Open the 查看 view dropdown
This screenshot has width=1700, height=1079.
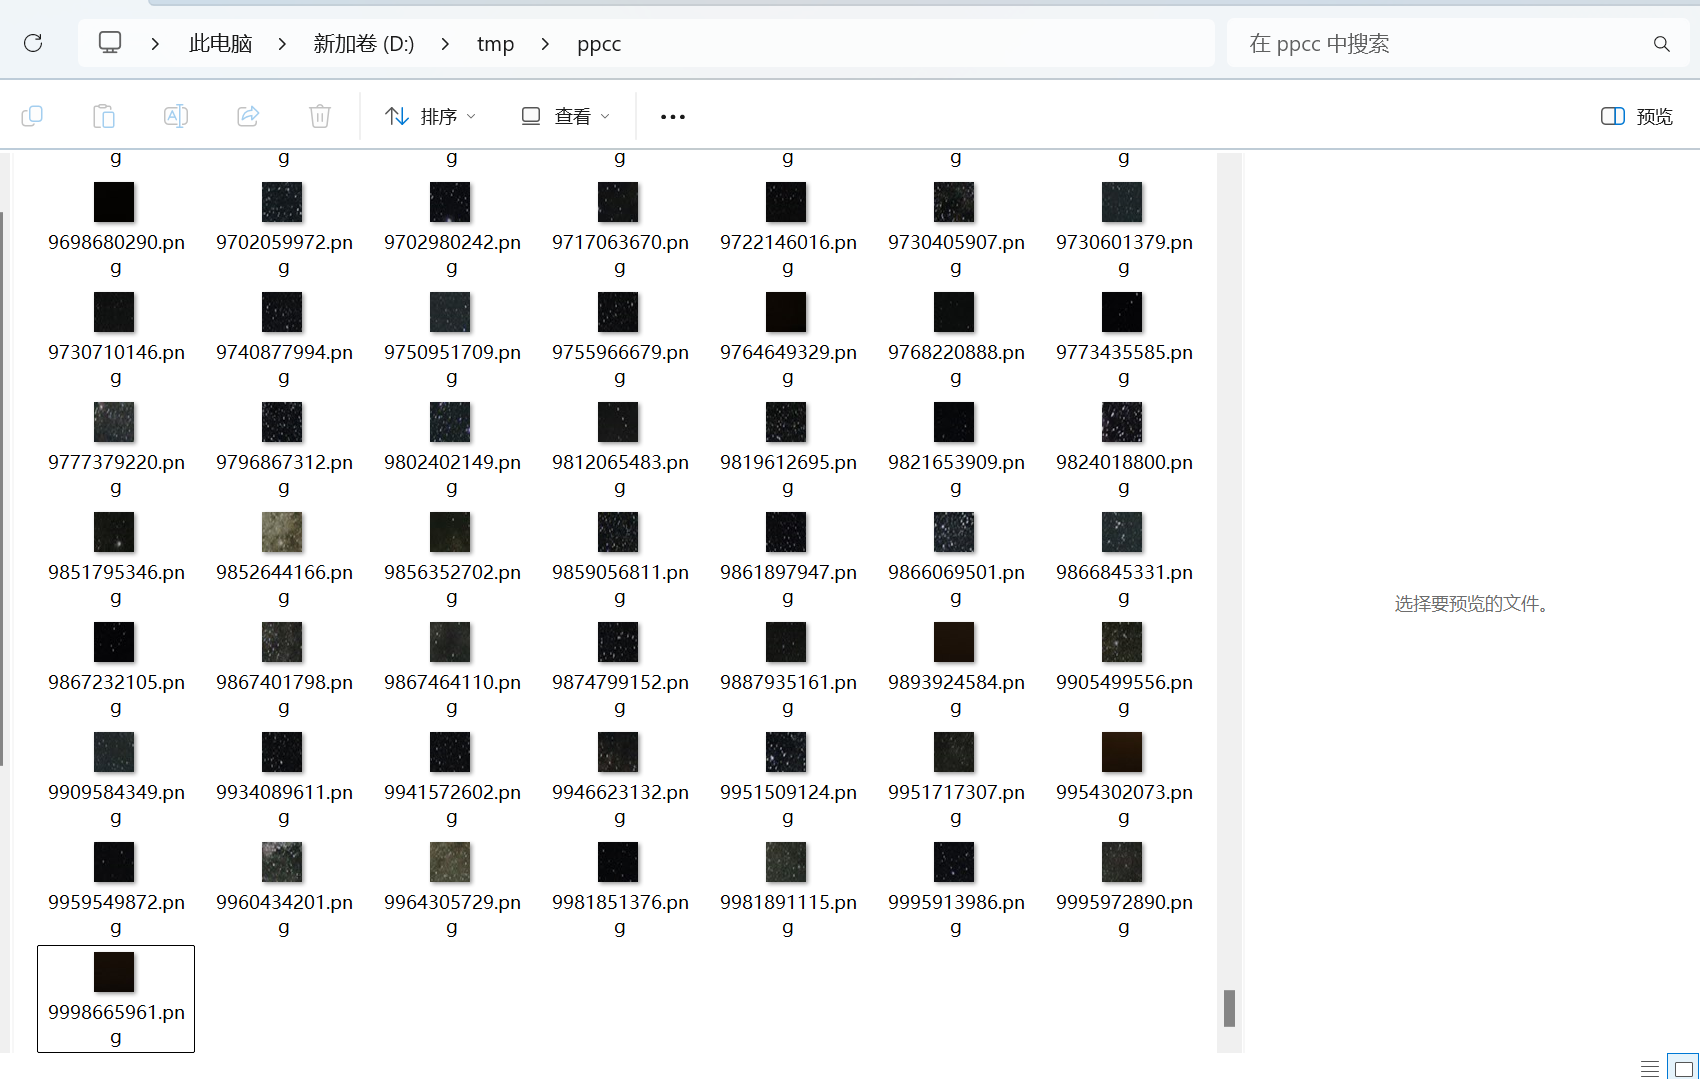(x=566, y=116)
